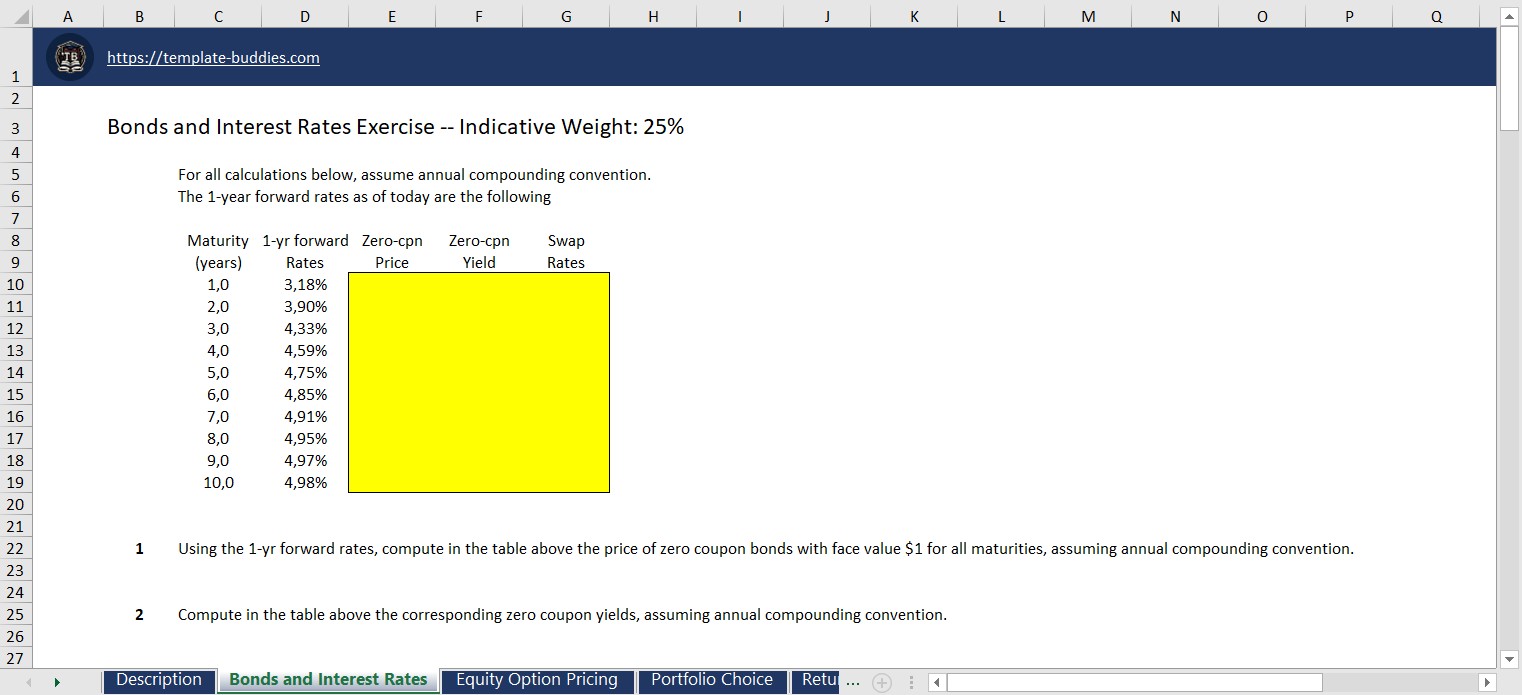Screen dimensions: 1522x695
Task: Switch to the Description tab
Action: (158, 680)
